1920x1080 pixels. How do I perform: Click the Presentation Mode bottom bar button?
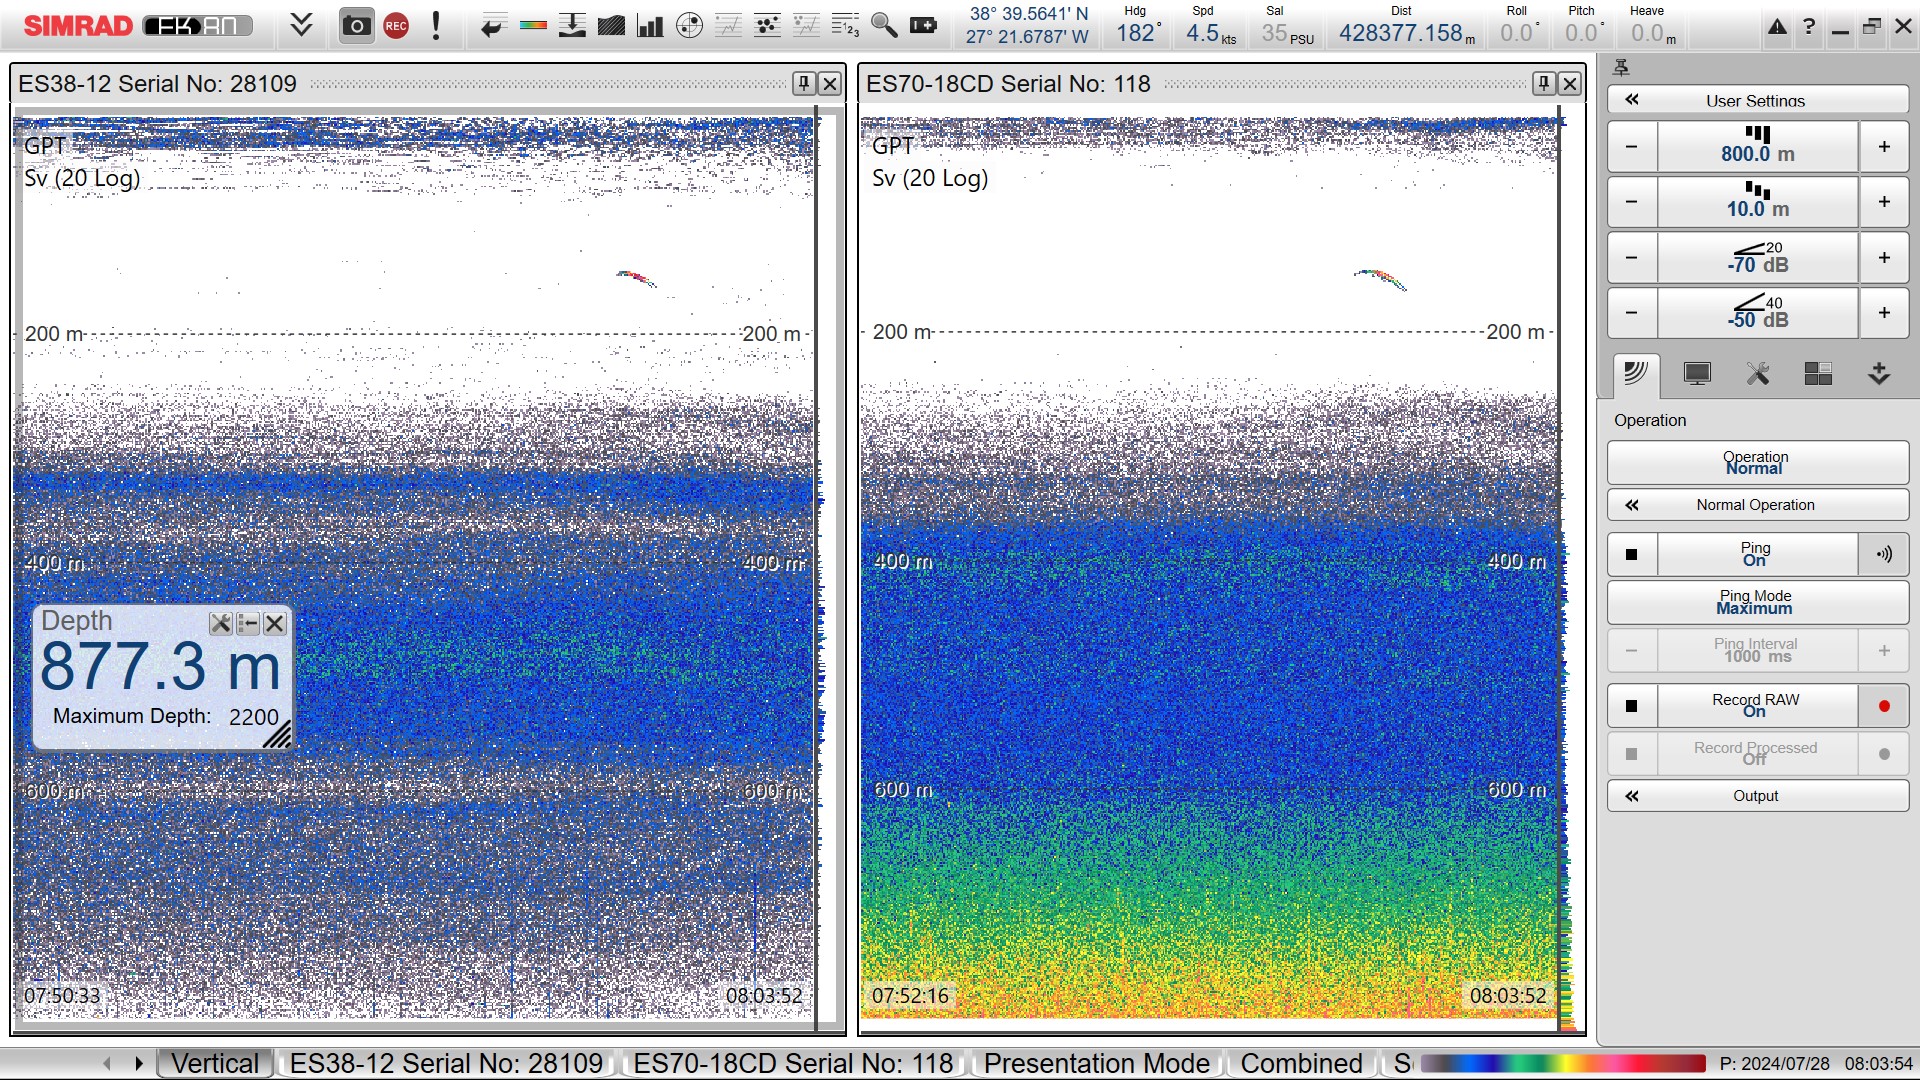1096,1063
